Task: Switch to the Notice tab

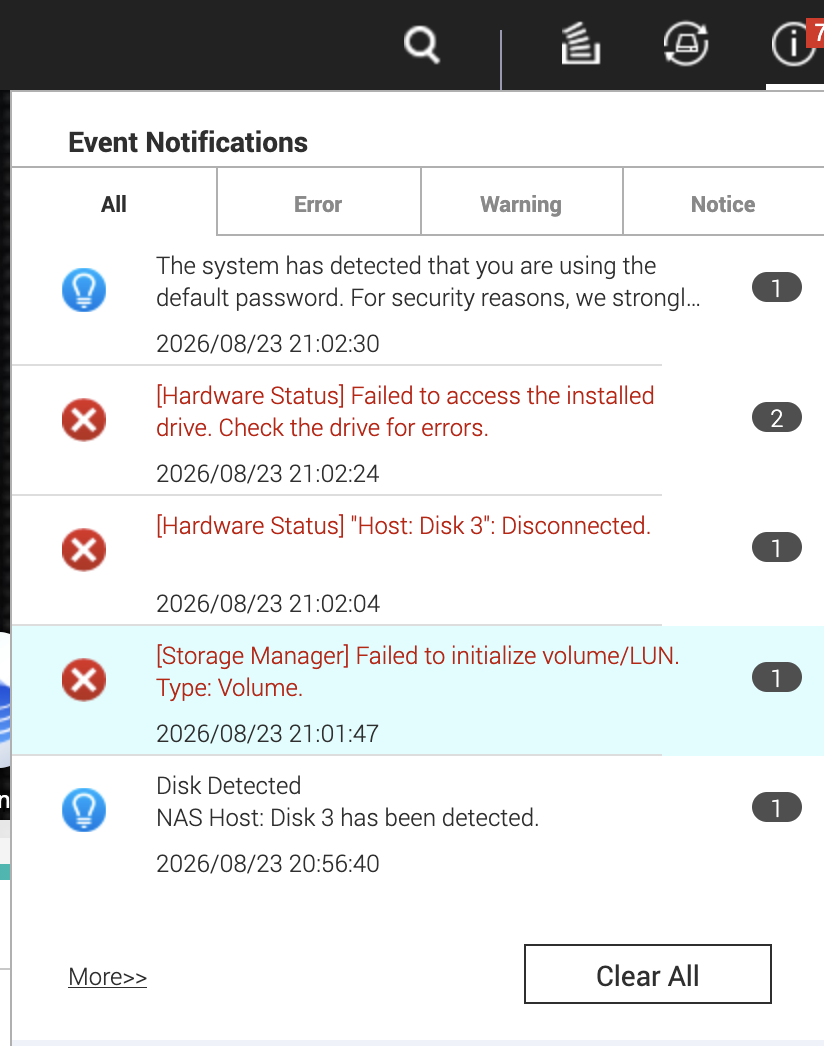Action: [x=723, y=203]
